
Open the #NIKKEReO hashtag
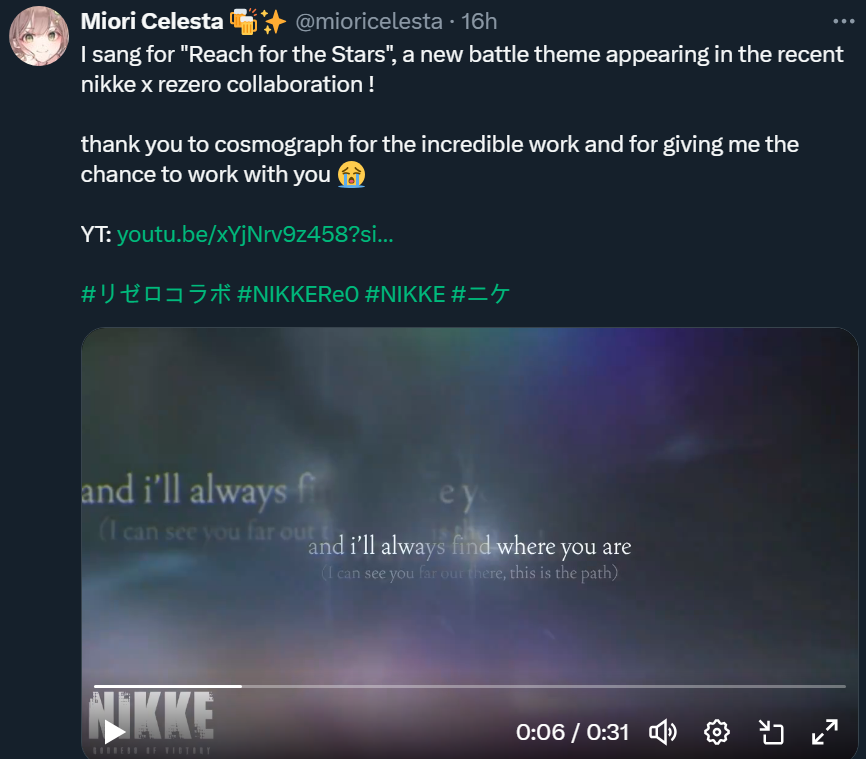pos(298,294)
